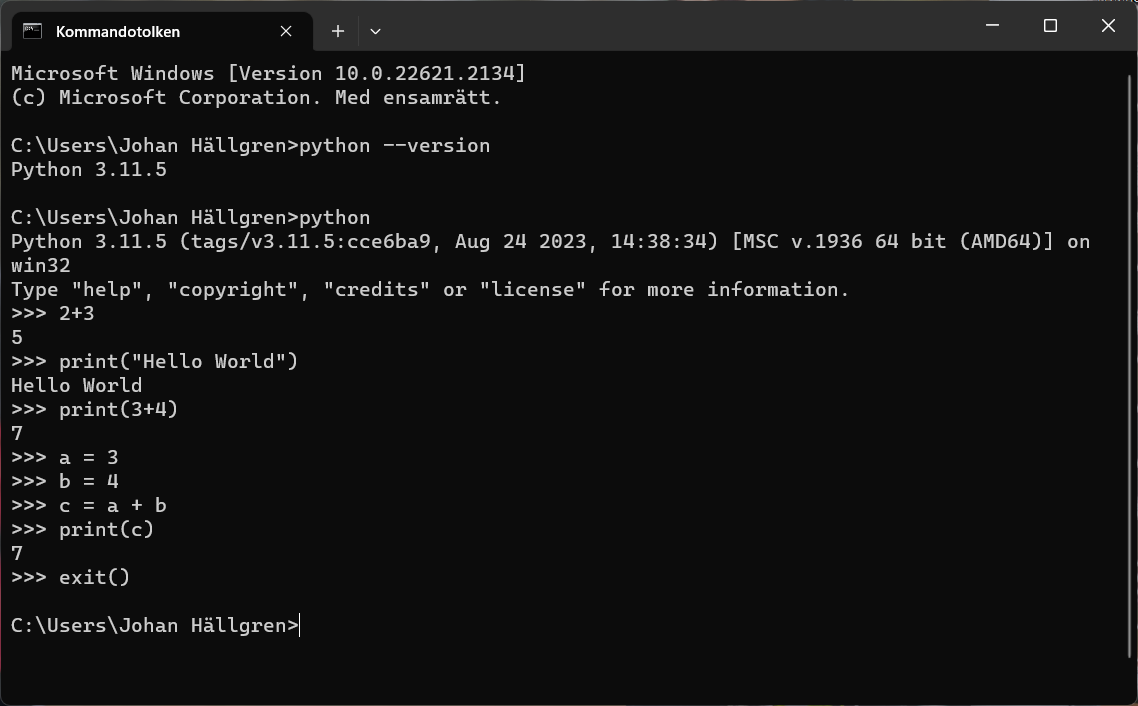The width and height of the screenshot is (1138, 706).
Task: Click the 'Type "help"' information line
Action: [430, 290]
